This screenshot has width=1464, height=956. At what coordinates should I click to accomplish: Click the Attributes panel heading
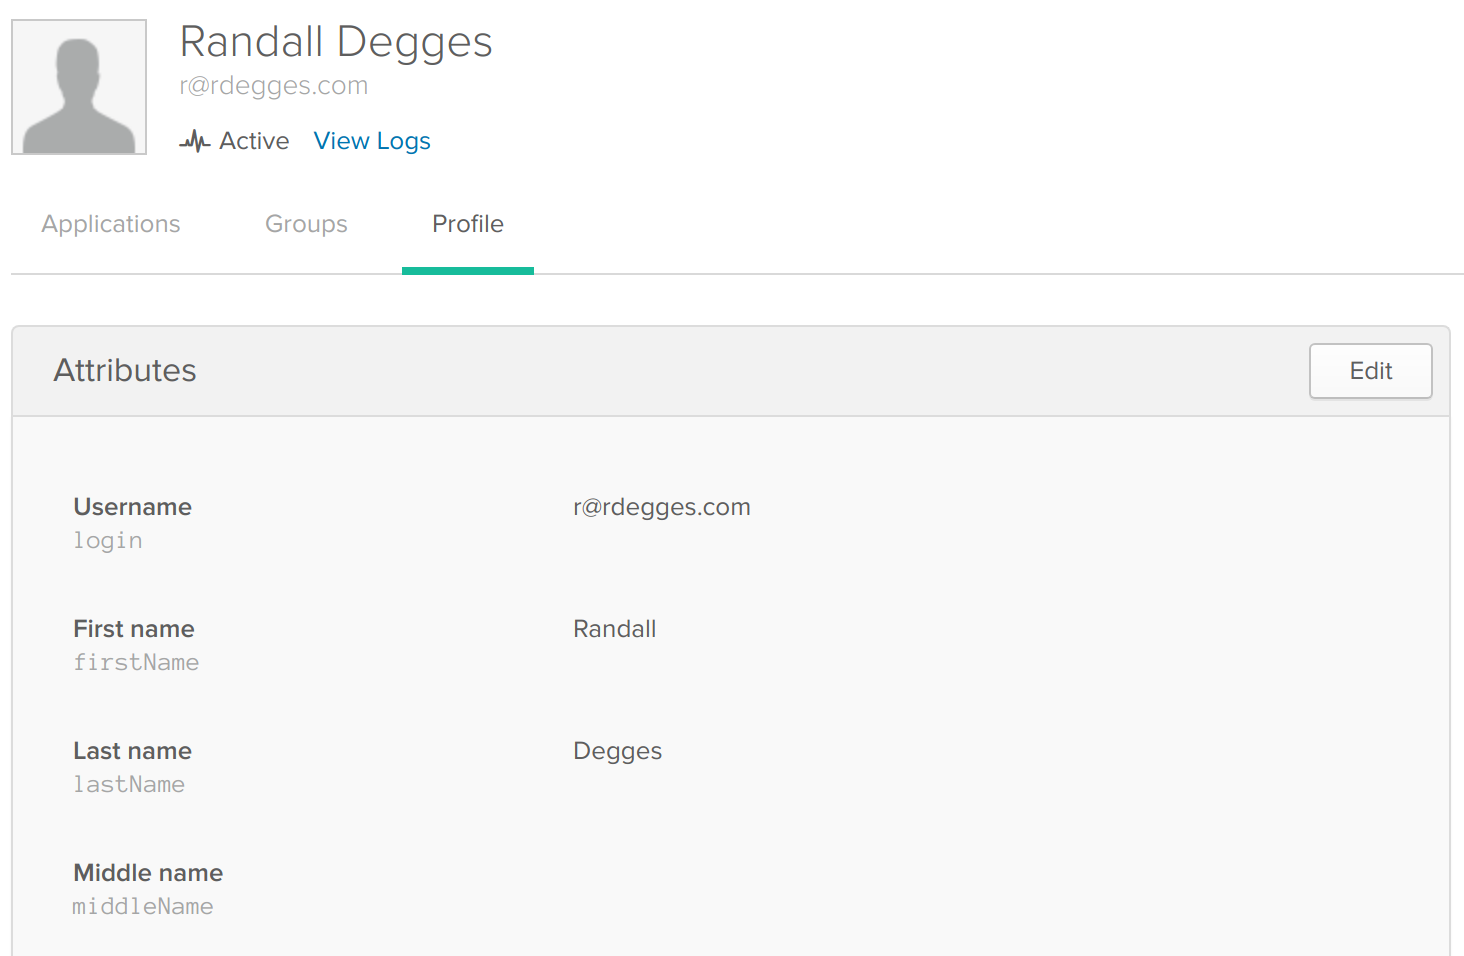(125, 371)
